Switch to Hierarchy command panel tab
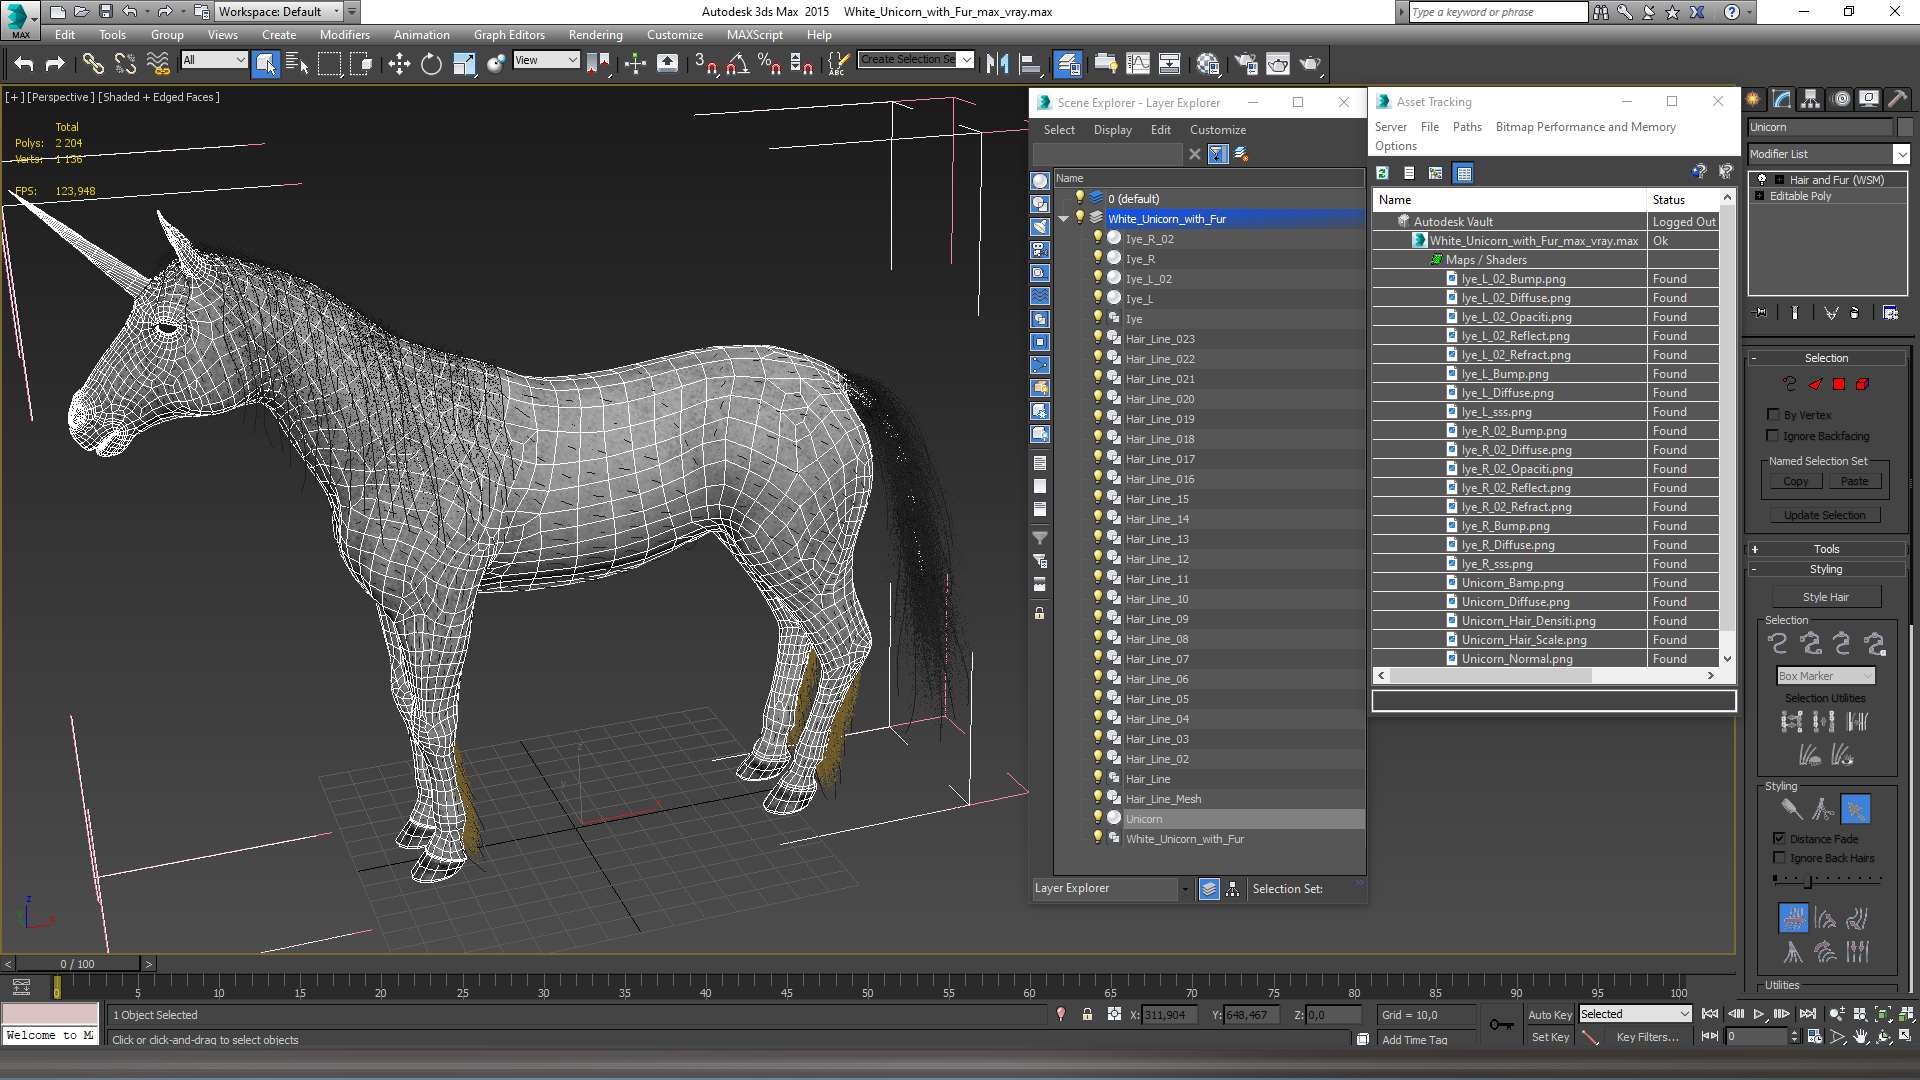1920x1080 pixels. [x=1811, y=99]
